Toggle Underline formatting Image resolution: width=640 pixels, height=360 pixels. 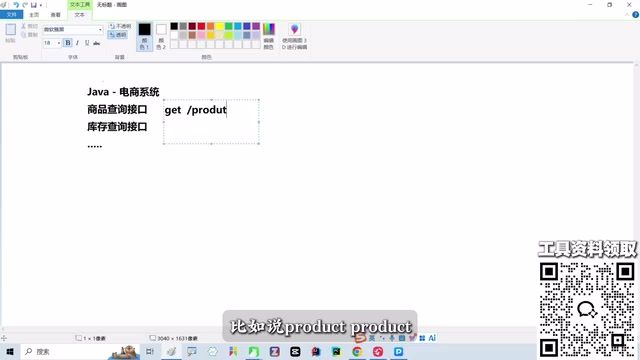pyautogui.click(x=87, y=43)
